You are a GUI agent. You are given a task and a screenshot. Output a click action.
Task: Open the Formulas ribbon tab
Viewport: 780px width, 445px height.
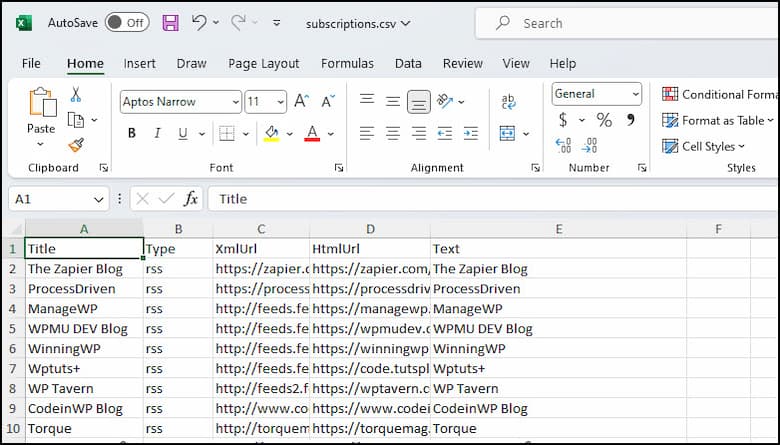coord(347,63)
